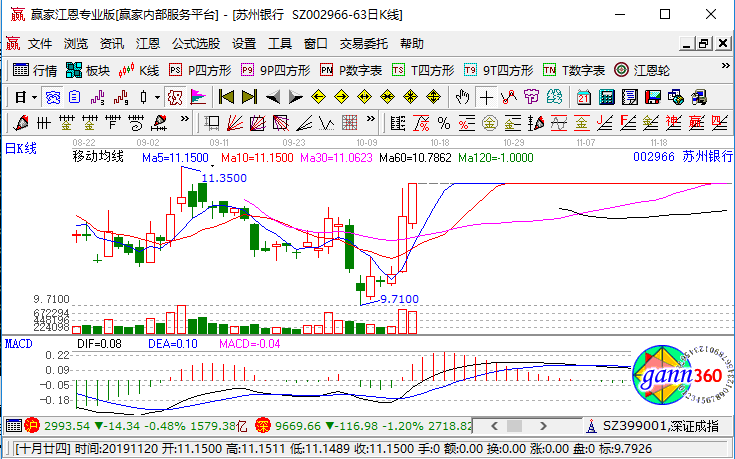735x459 pixels.
Task: Click the magenta and teal flag chart icon
Action: coord(198,98)
